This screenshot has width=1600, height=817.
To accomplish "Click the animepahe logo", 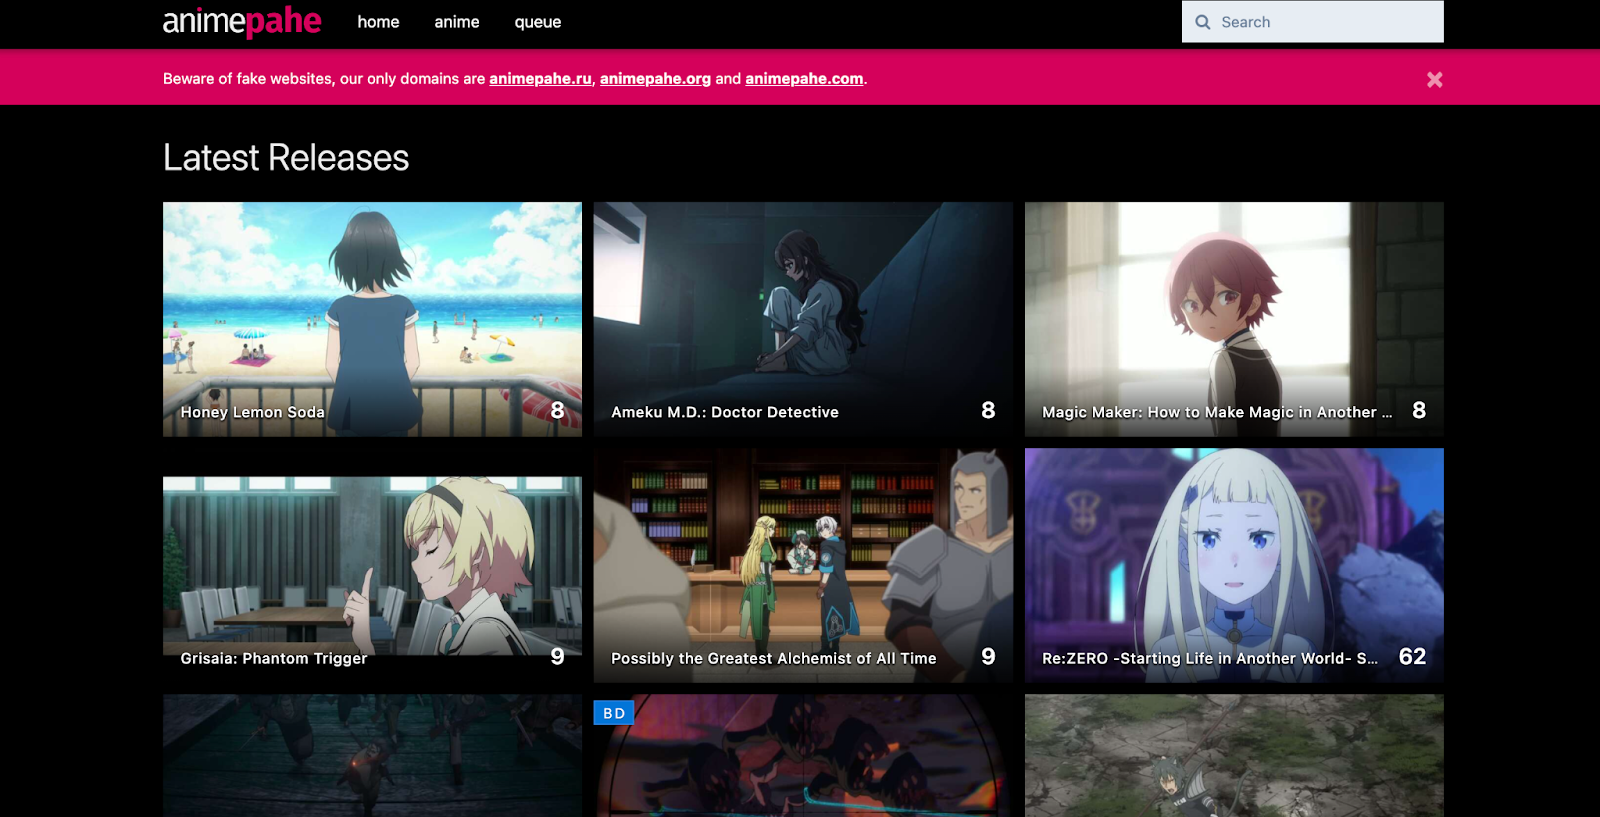I will pyautogui.click(x=242, y=21).
